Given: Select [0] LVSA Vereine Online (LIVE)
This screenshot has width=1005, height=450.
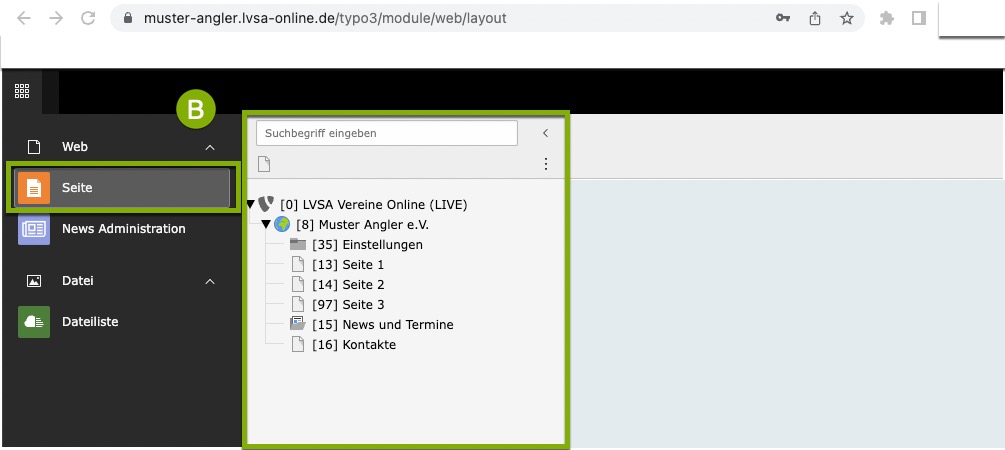Looking at the screenshot, I should [374, 205].
